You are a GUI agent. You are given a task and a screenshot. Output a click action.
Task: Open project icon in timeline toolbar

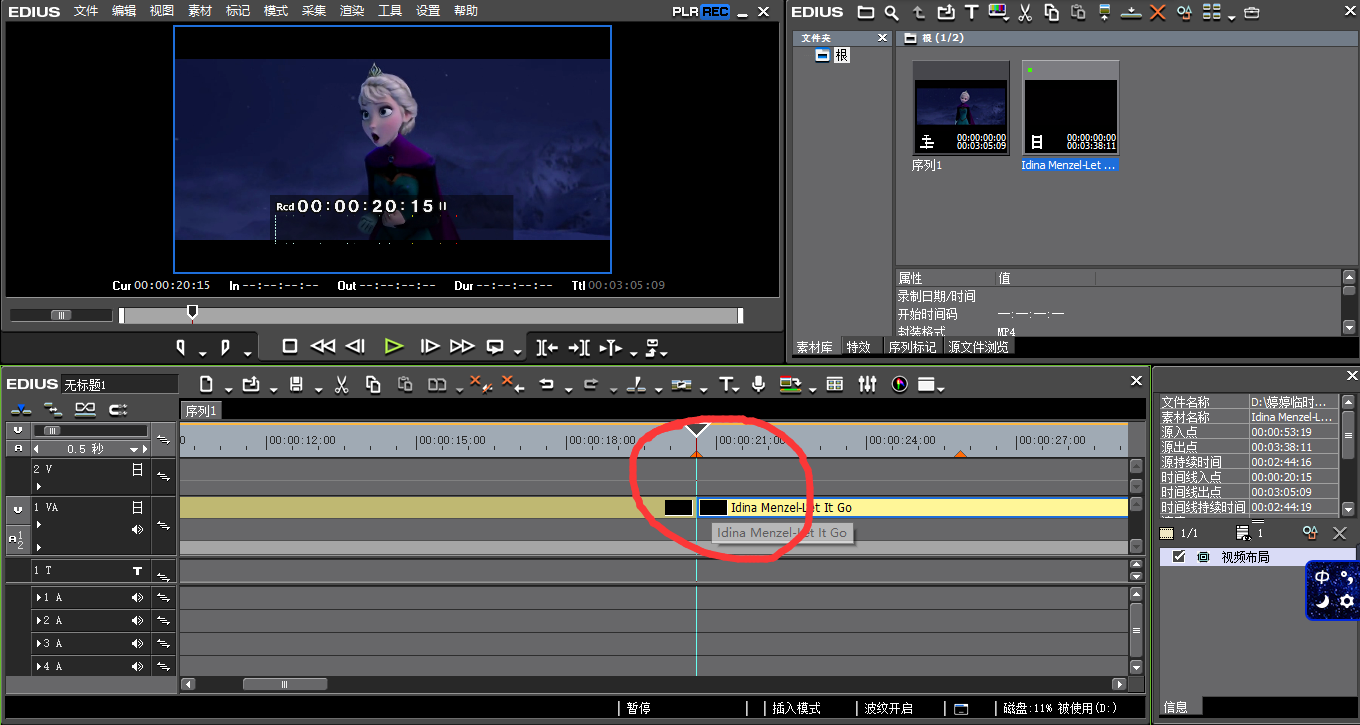tap(250, 384)
